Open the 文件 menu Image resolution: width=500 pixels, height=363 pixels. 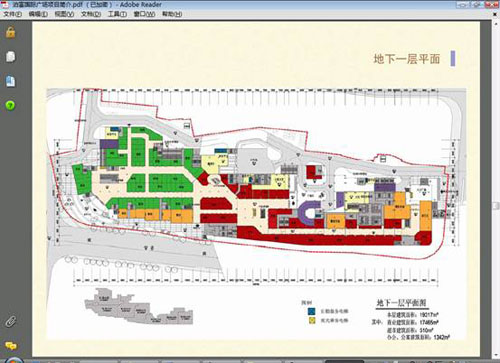(12, 14)
